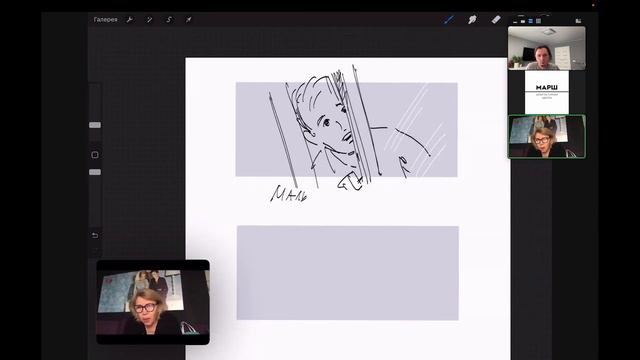Undo the last stroke with the sidebar arrow
Viewport: 640px width, 360px height.
point(95,236)
